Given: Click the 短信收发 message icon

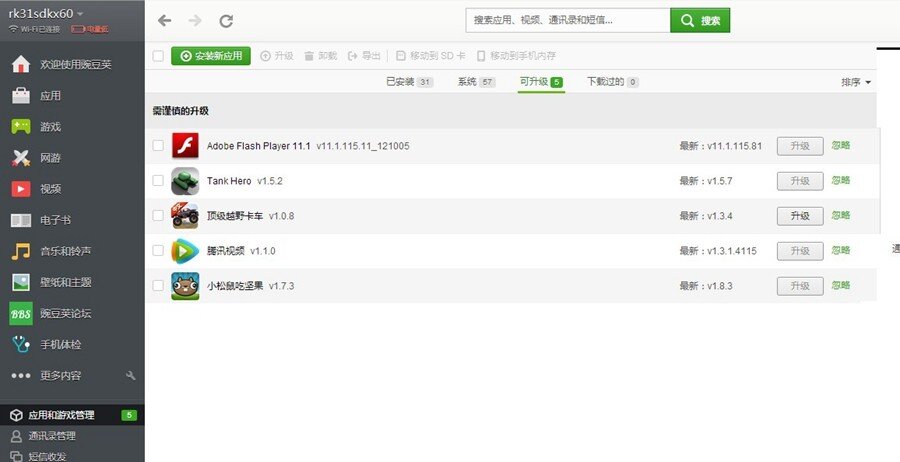Looking at the screenshot, I should point(17,456).
